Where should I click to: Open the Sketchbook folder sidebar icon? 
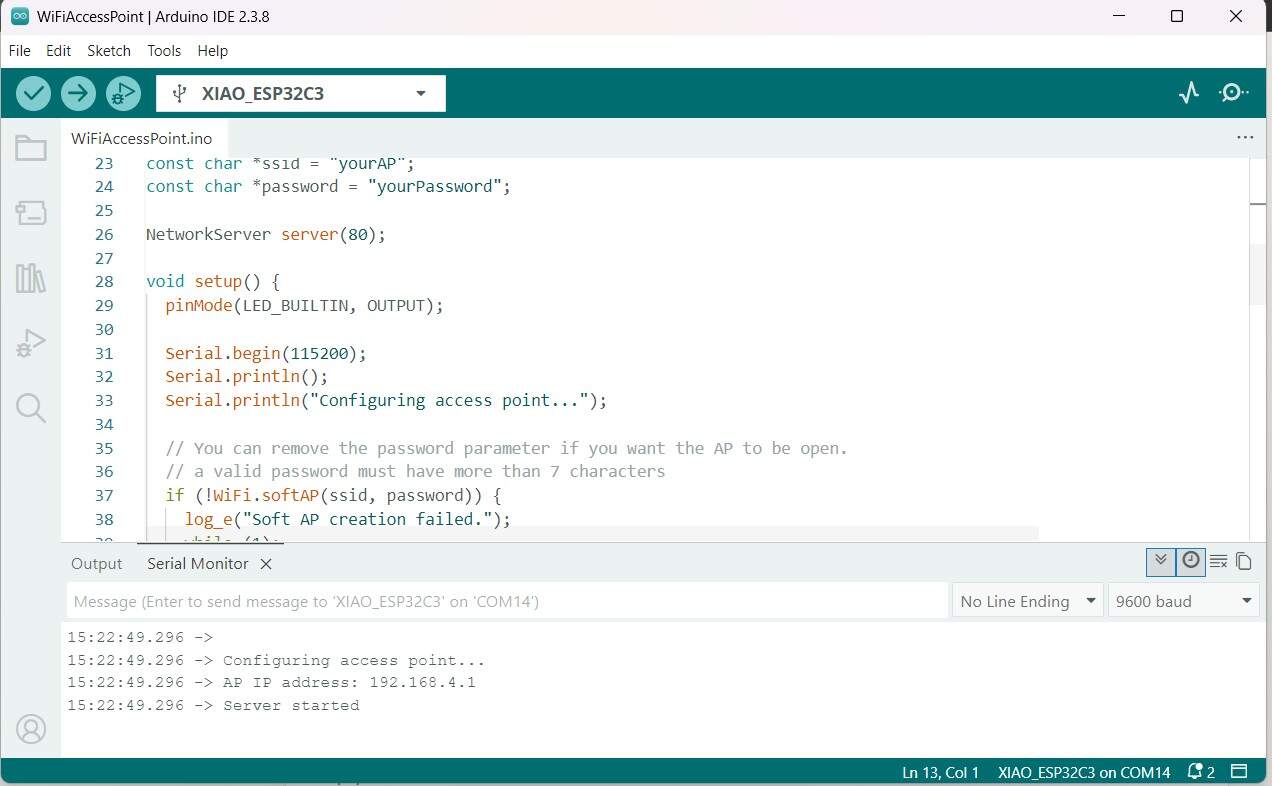31,148
